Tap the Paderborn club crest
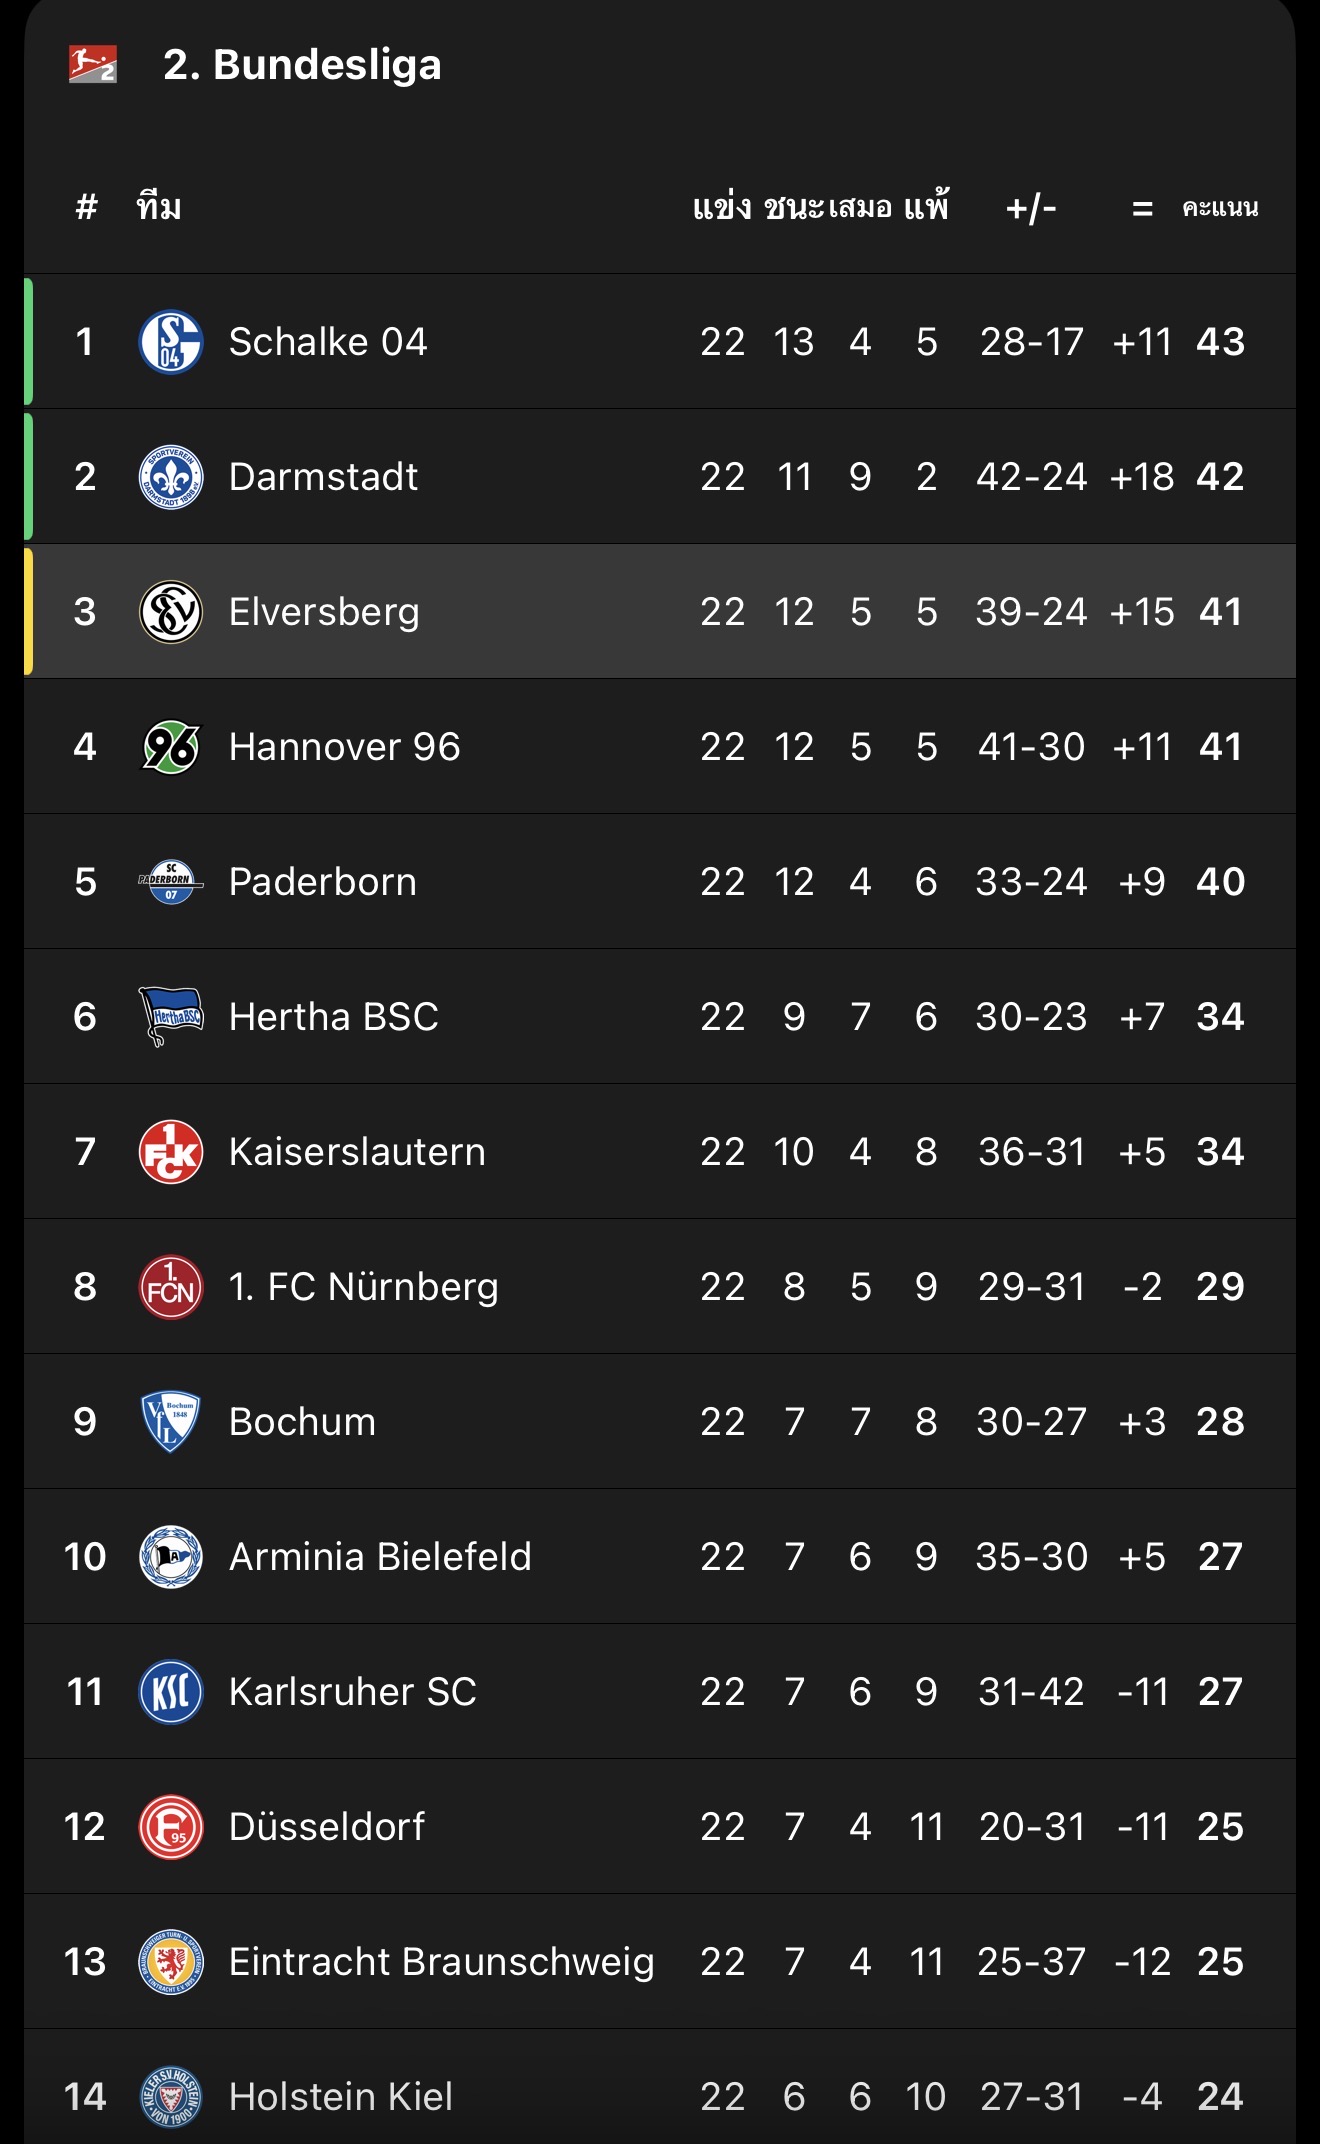Viewport: 1320px width, 2144px height. tap(171, 882)
